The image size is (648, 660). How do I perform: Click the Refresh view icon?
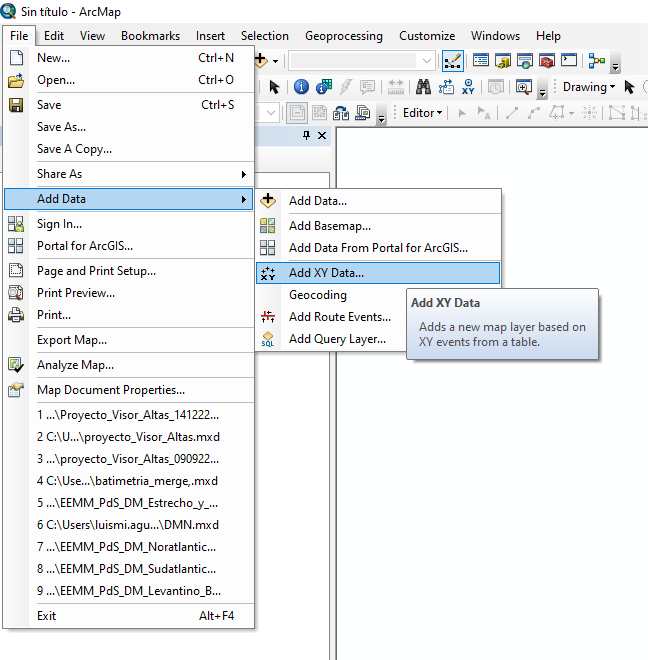click(341, 113)
